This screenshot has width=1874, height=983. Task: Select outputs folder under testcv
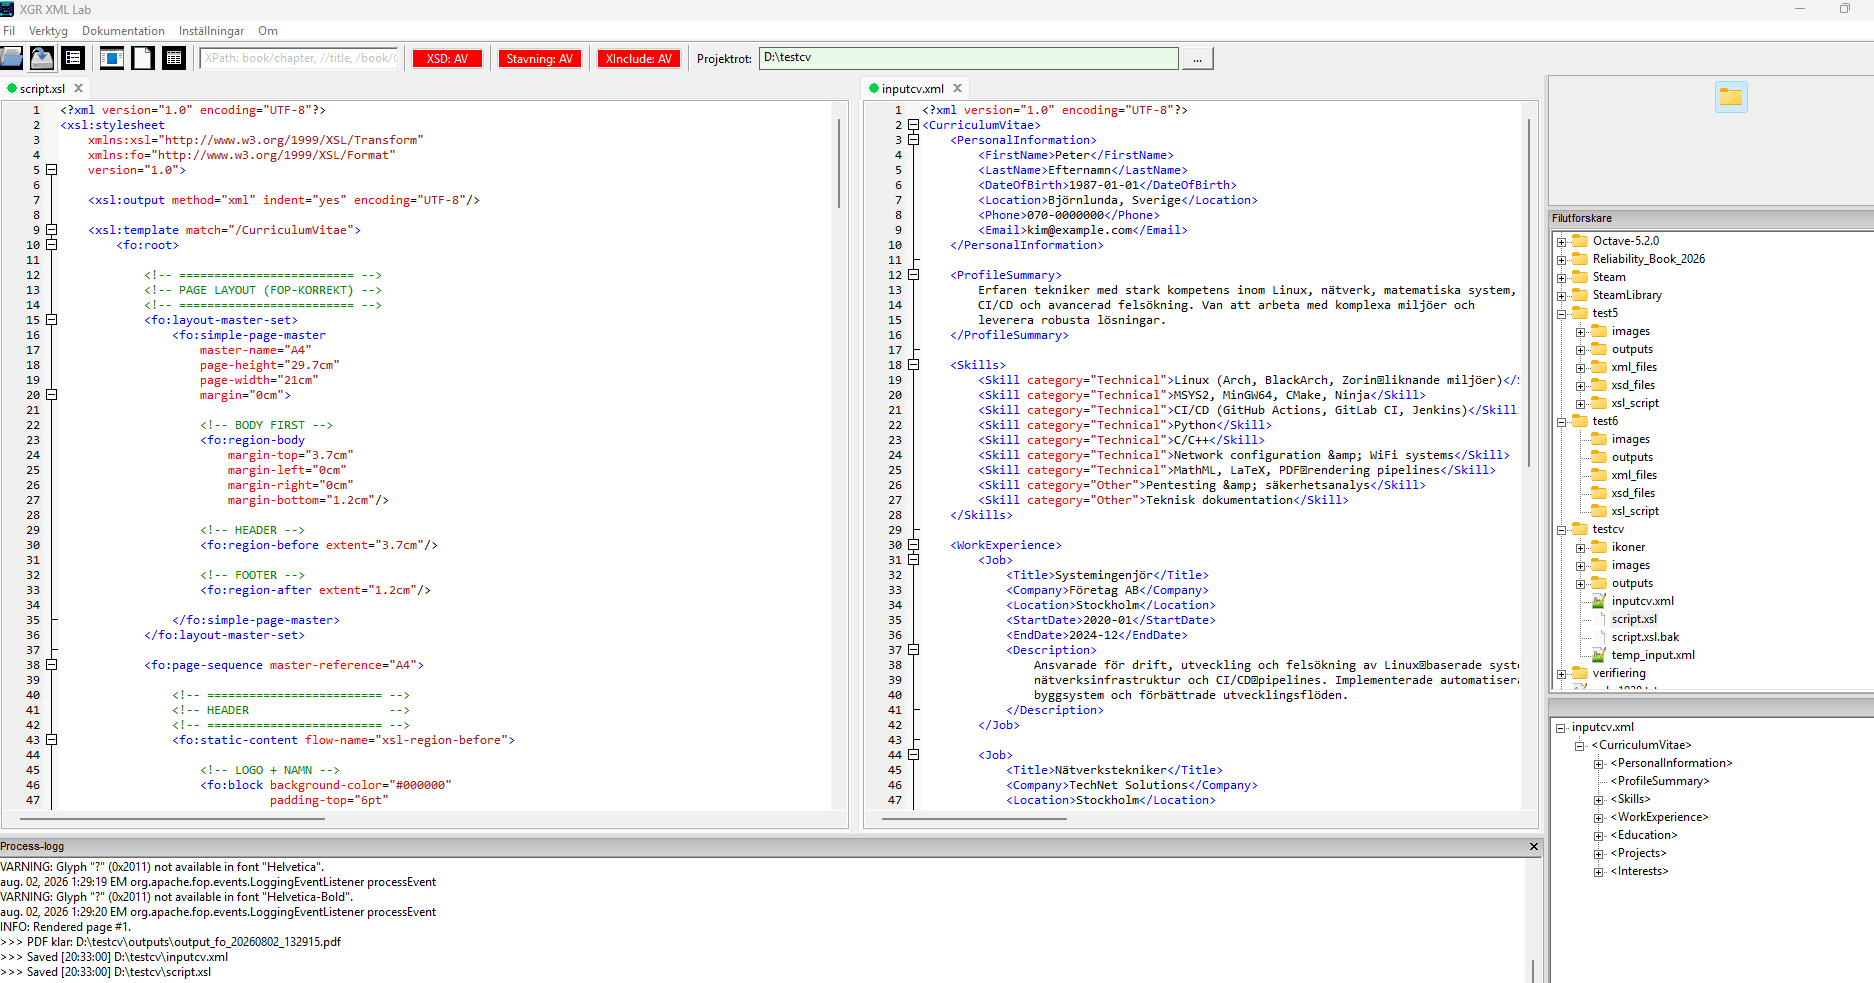(x=1632, y=583)
